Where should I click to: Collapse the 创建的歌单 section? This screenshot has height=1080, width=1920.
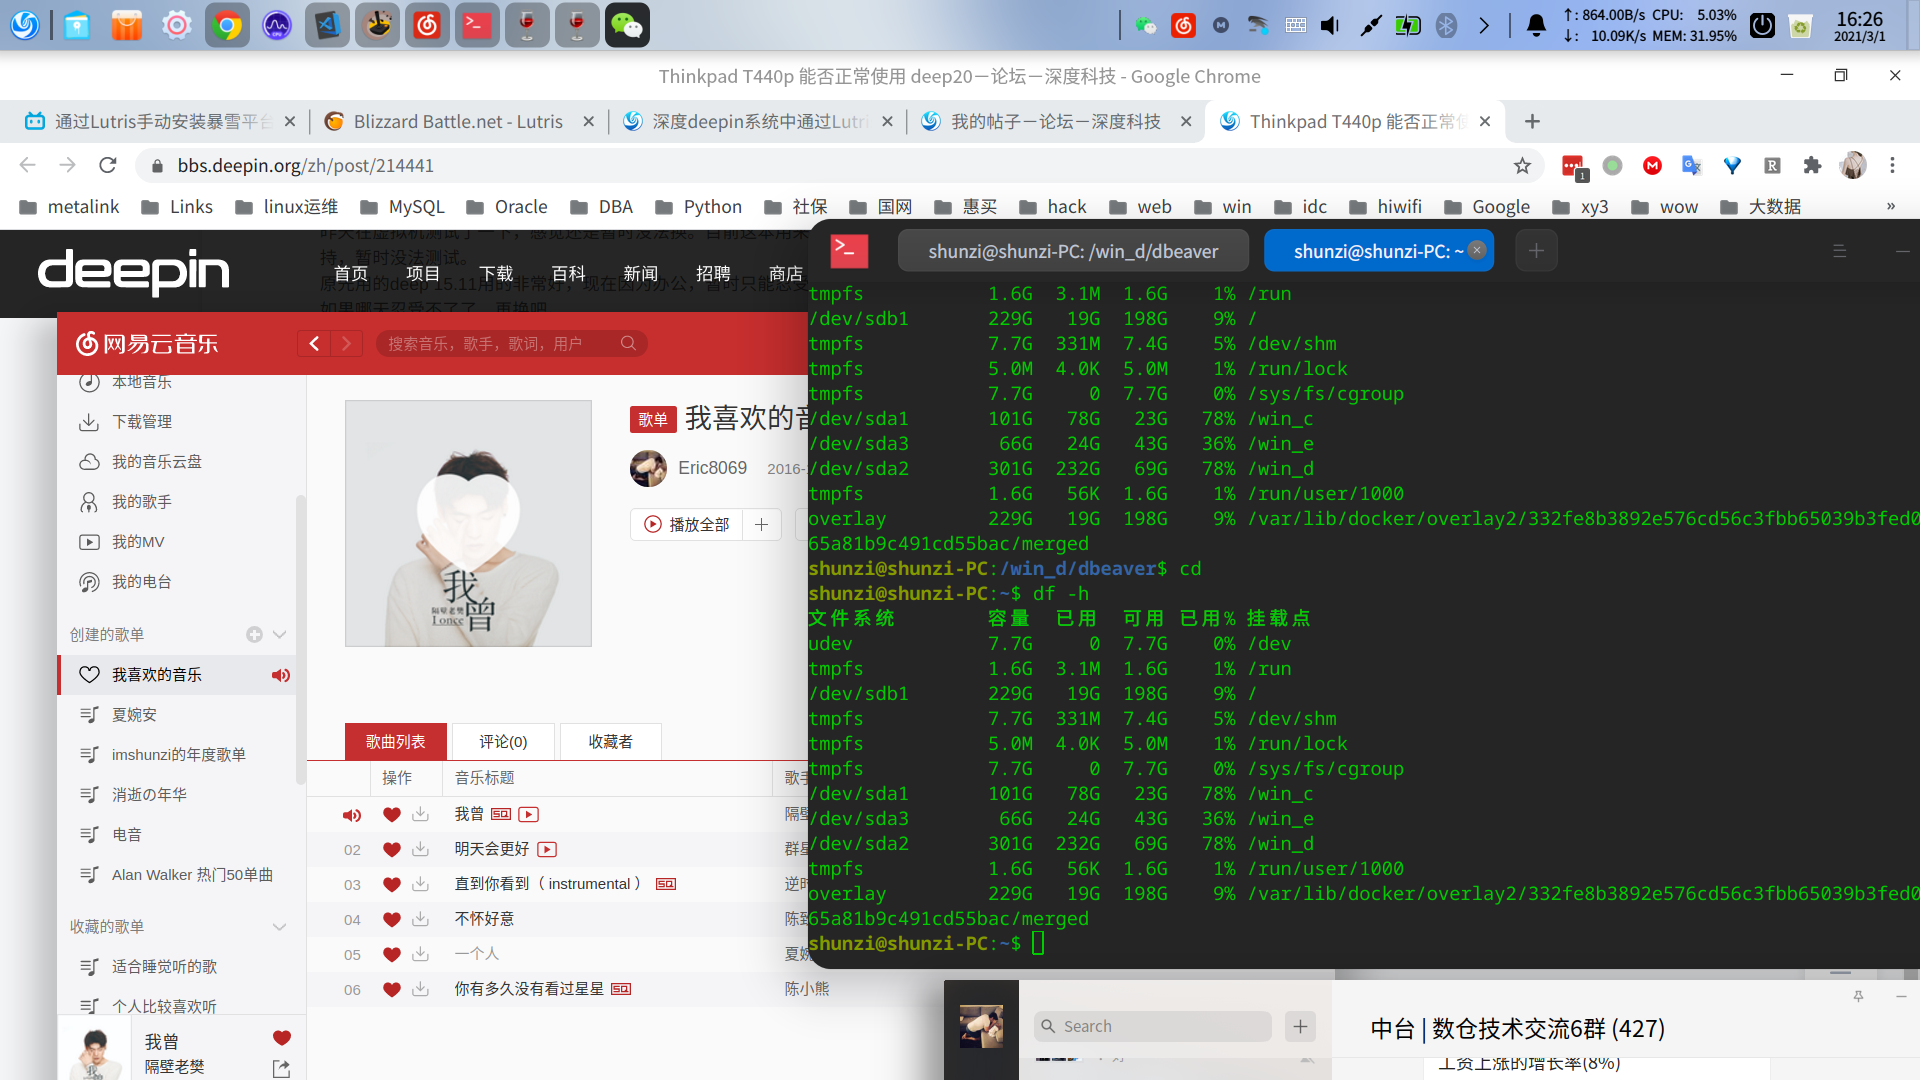pyautogui.click(x=280, y=634)
